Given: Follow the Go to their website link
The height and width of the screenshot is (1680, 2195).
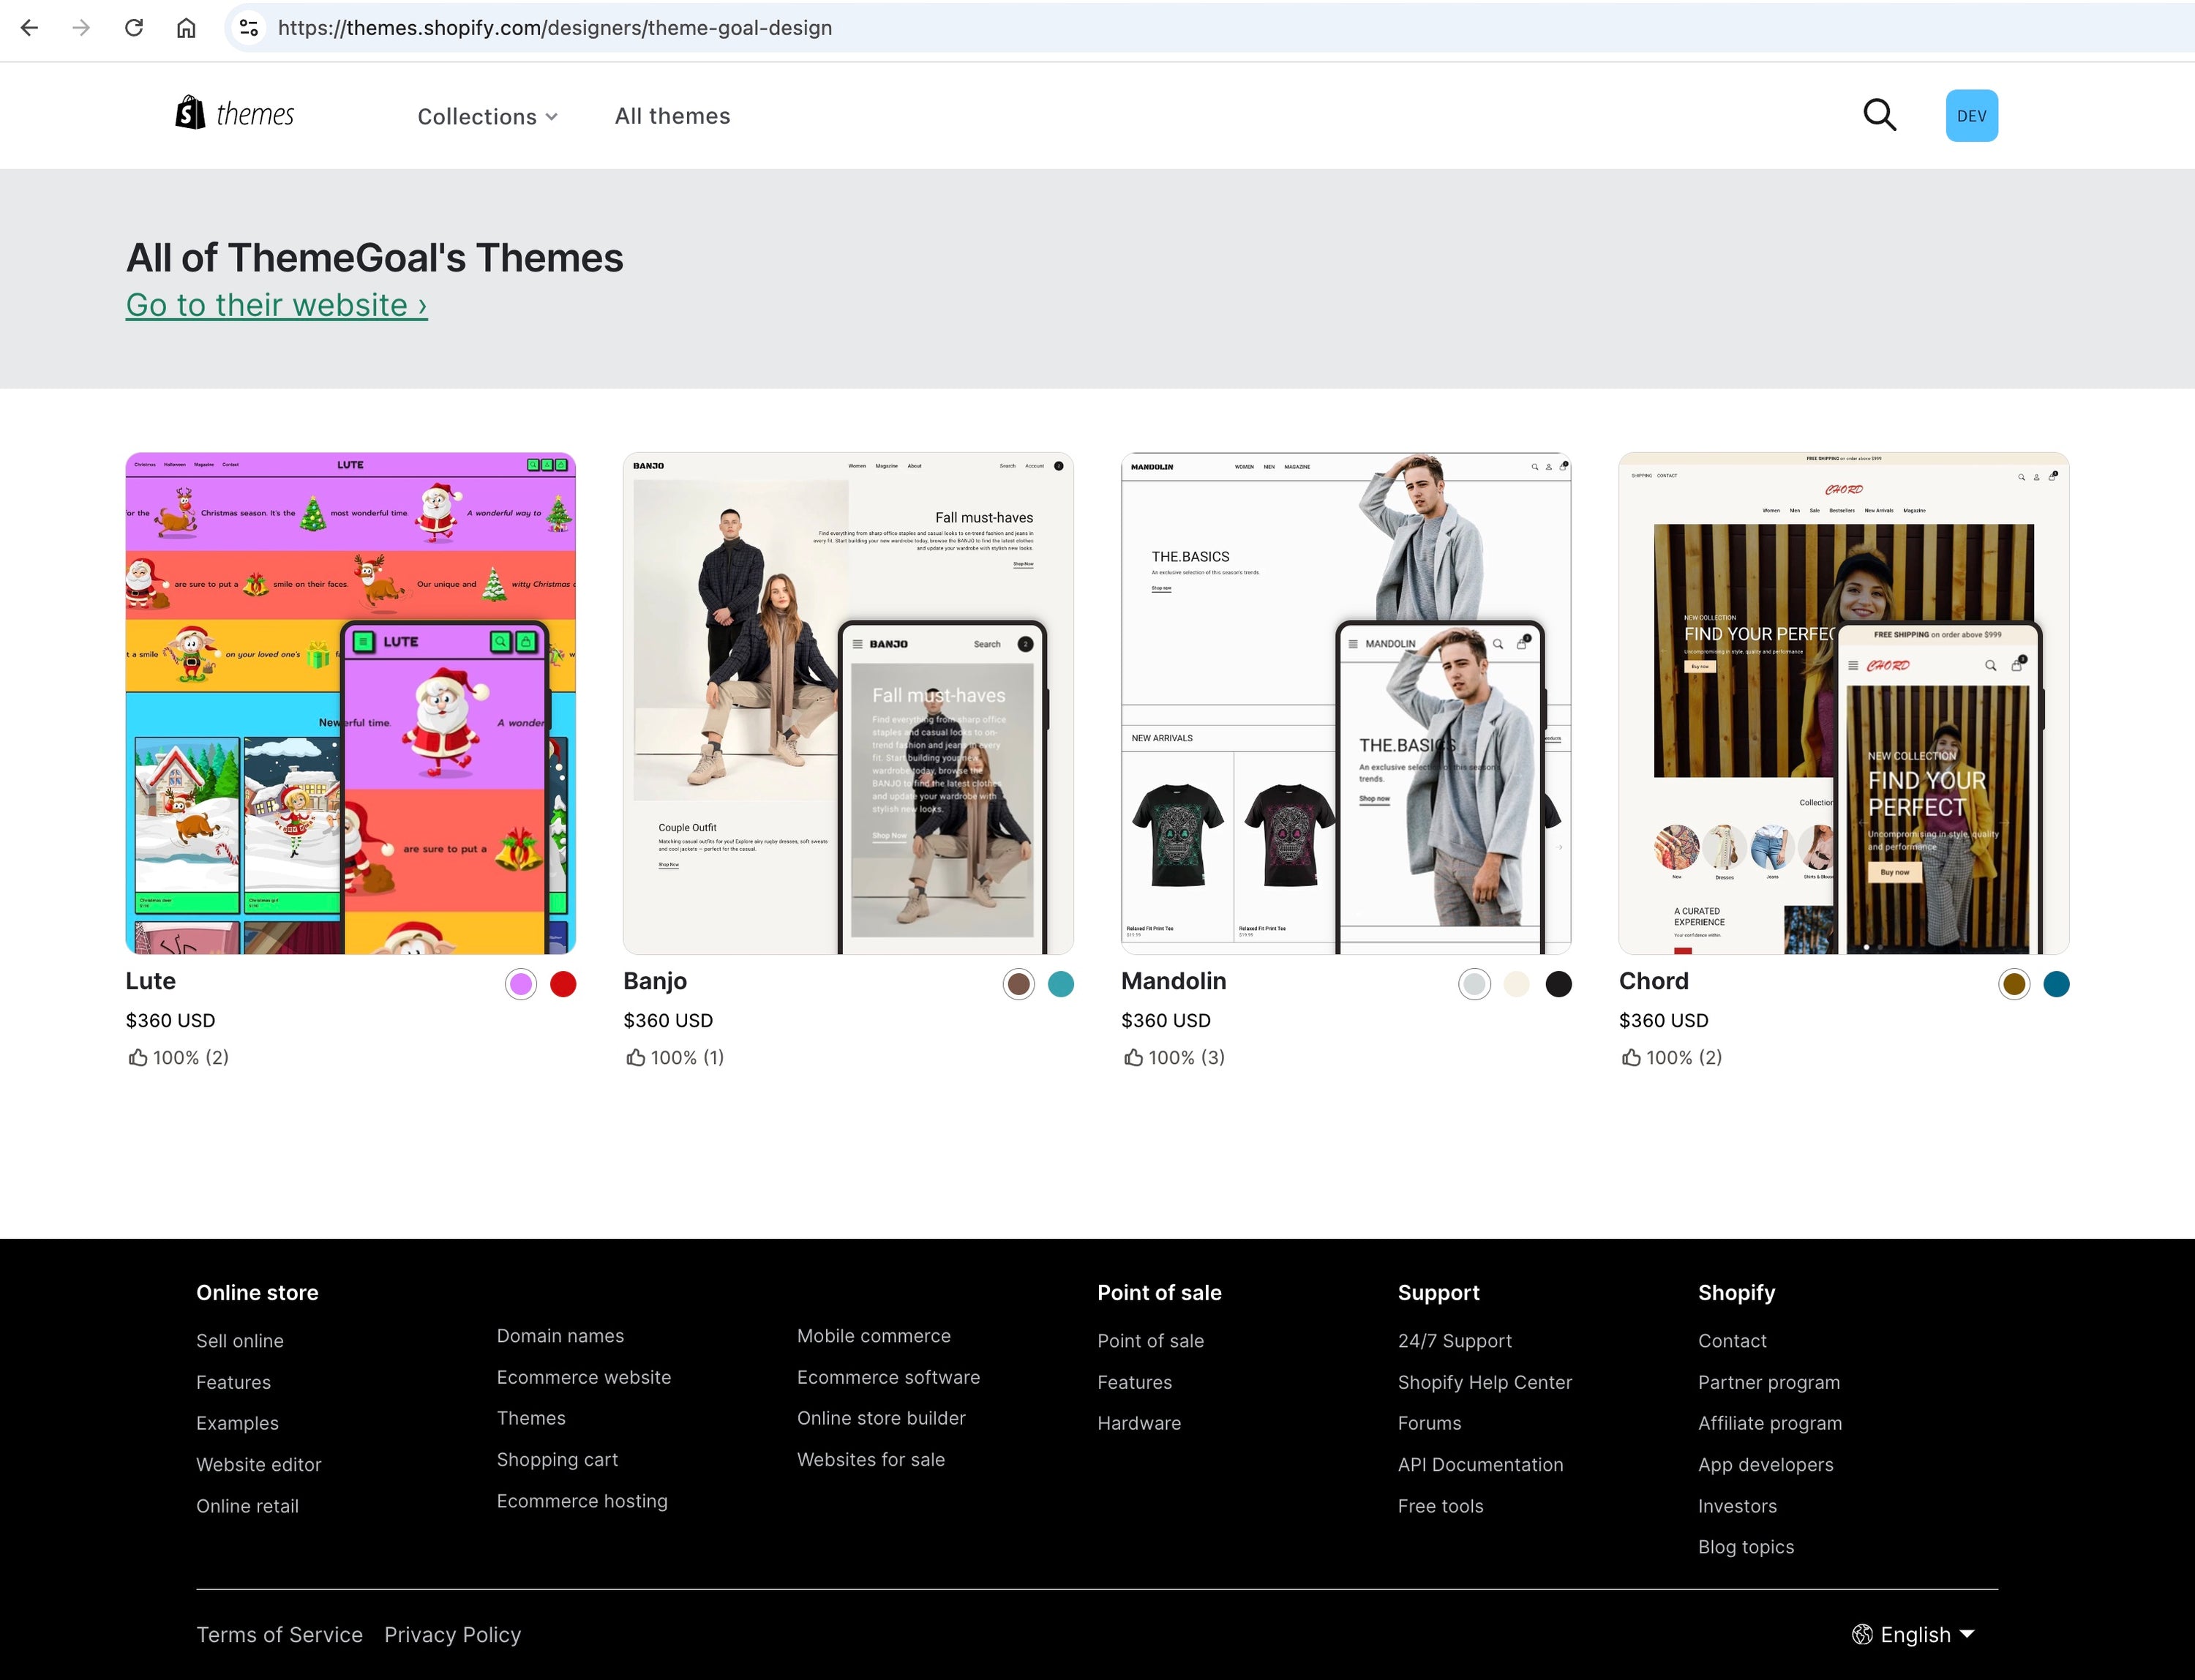Looking at the screenshot, I should (276, 305).
